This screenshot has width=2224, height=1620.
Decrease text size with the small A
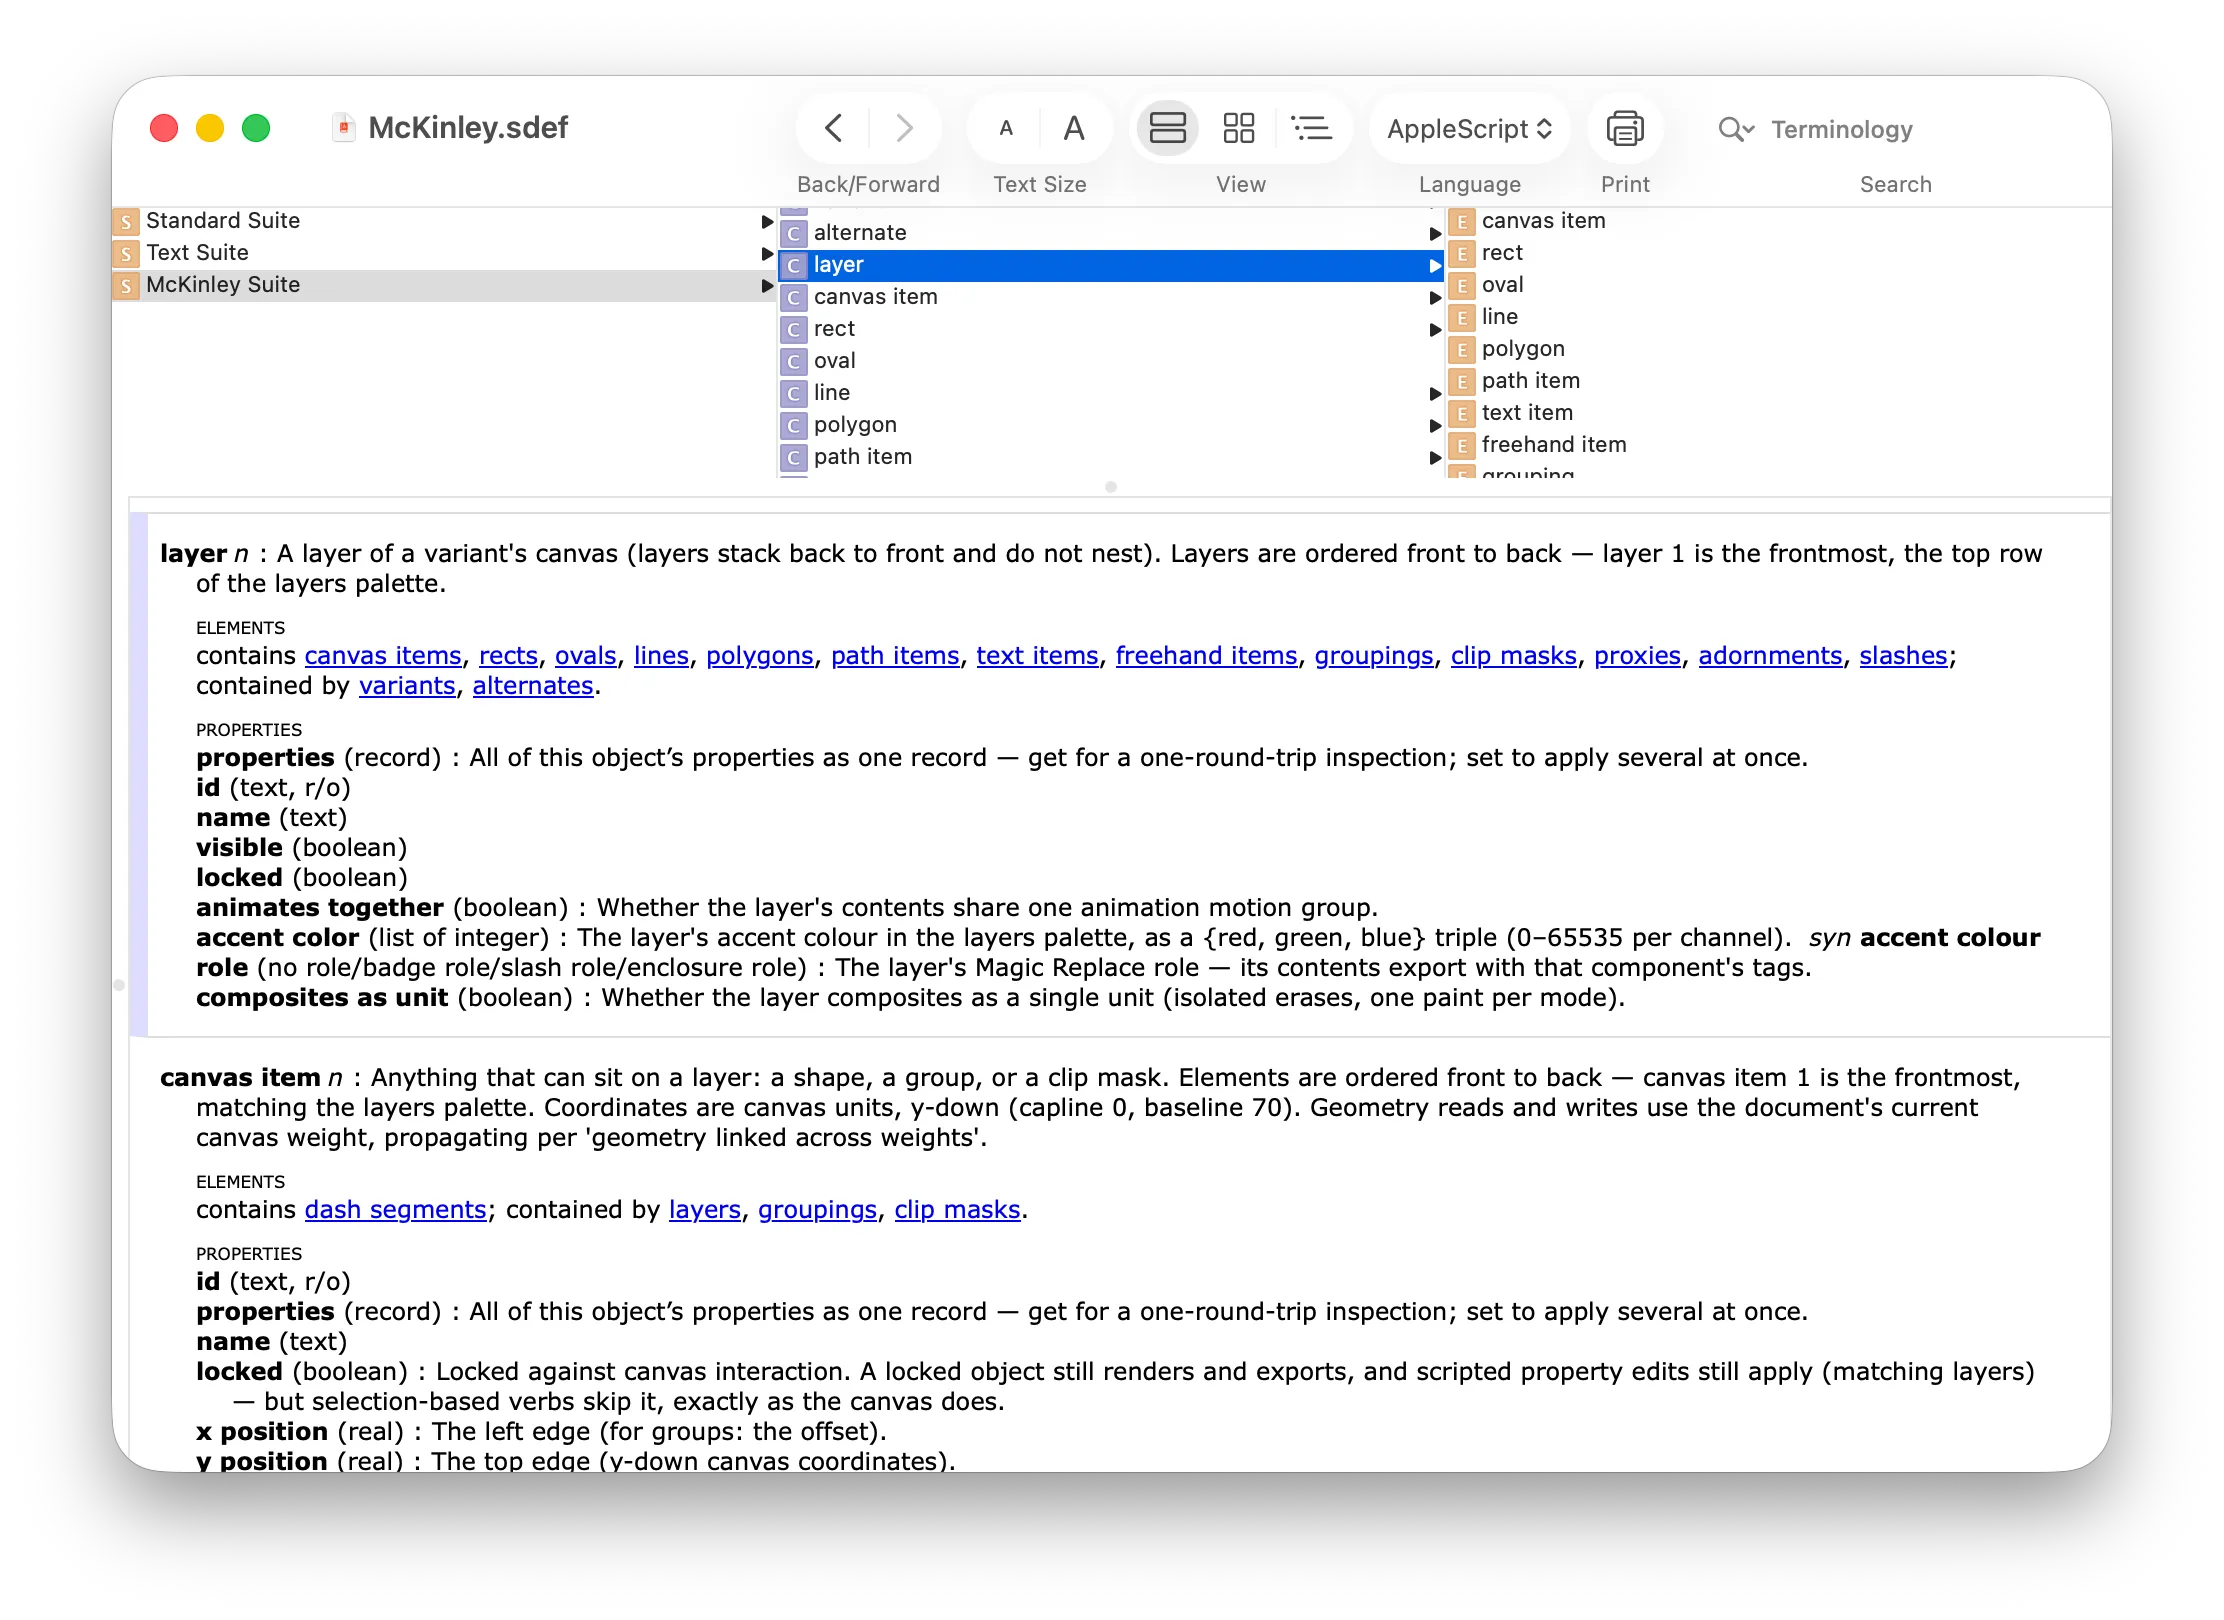tap(1006, 128)
